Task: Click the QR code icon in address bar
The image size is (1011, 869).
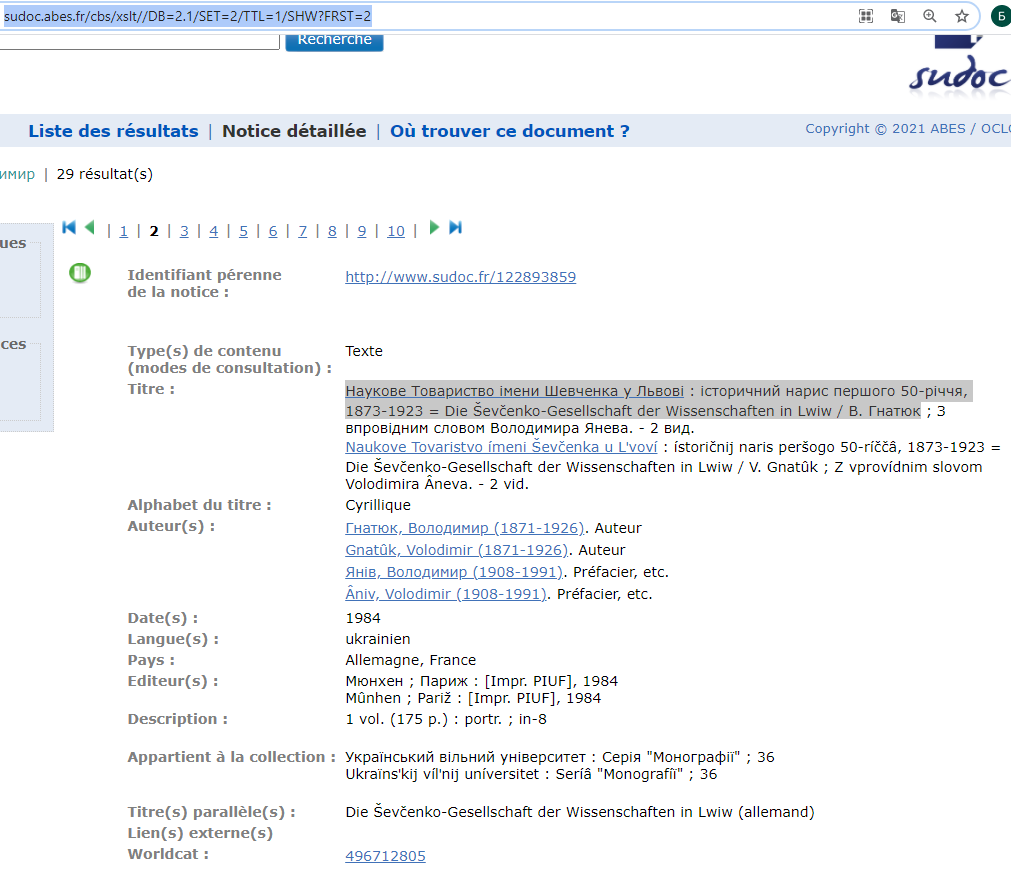Action: click(x=866, y=16)
